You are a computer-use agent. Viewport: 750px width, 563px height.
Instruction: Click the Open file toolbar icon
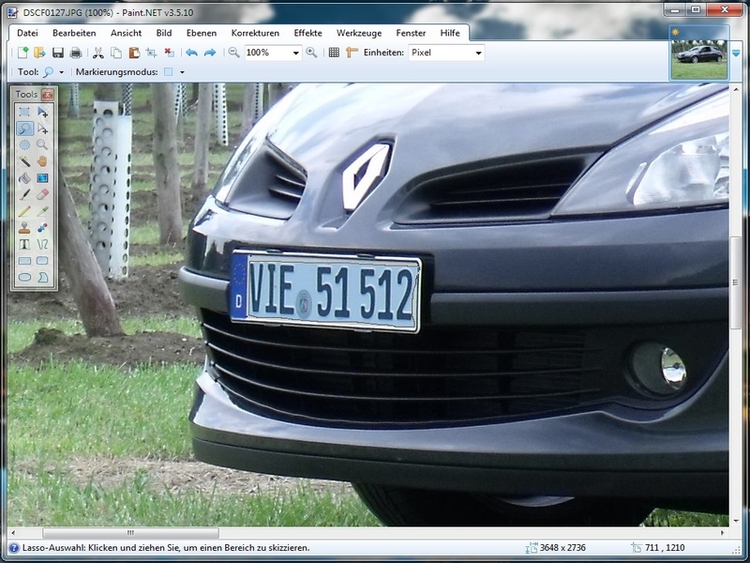coord(40,53)
